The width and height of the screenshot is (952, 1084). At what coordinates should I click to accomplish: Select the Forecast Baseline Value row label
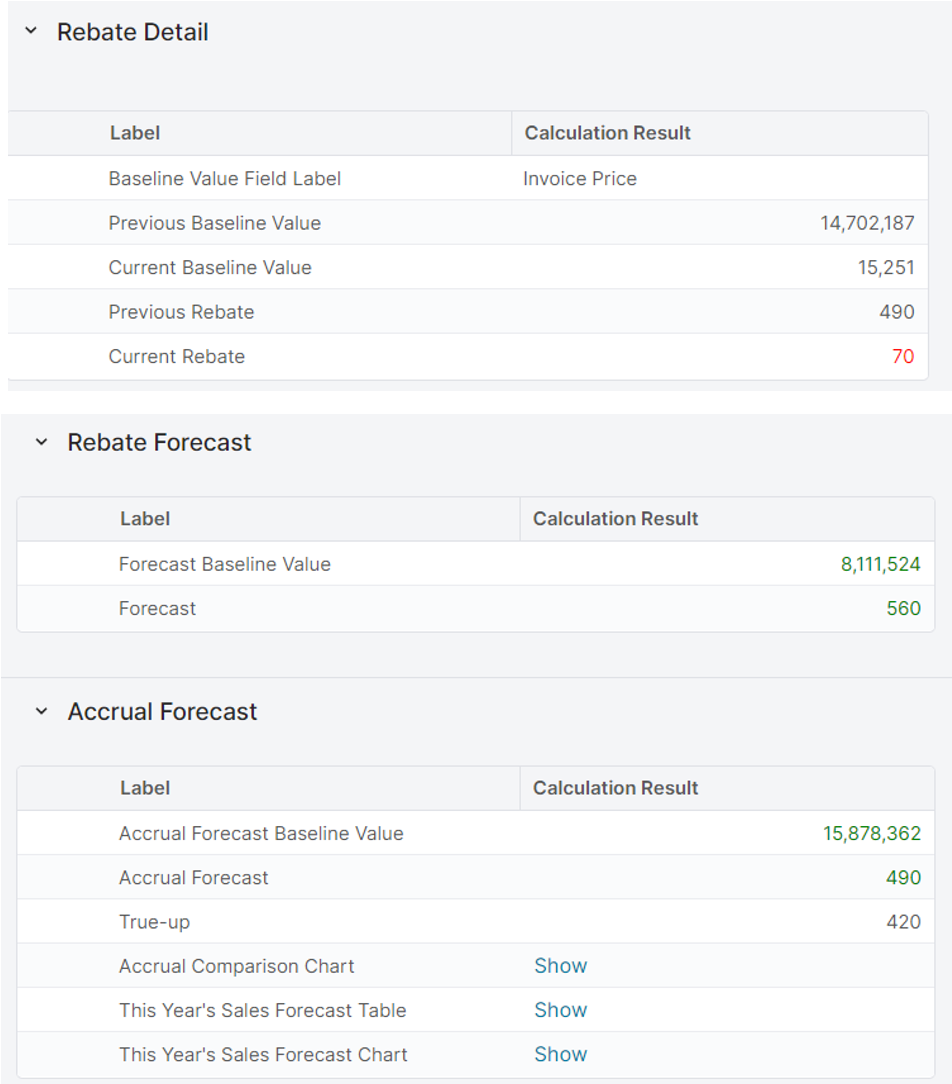[x=224, y=564]
